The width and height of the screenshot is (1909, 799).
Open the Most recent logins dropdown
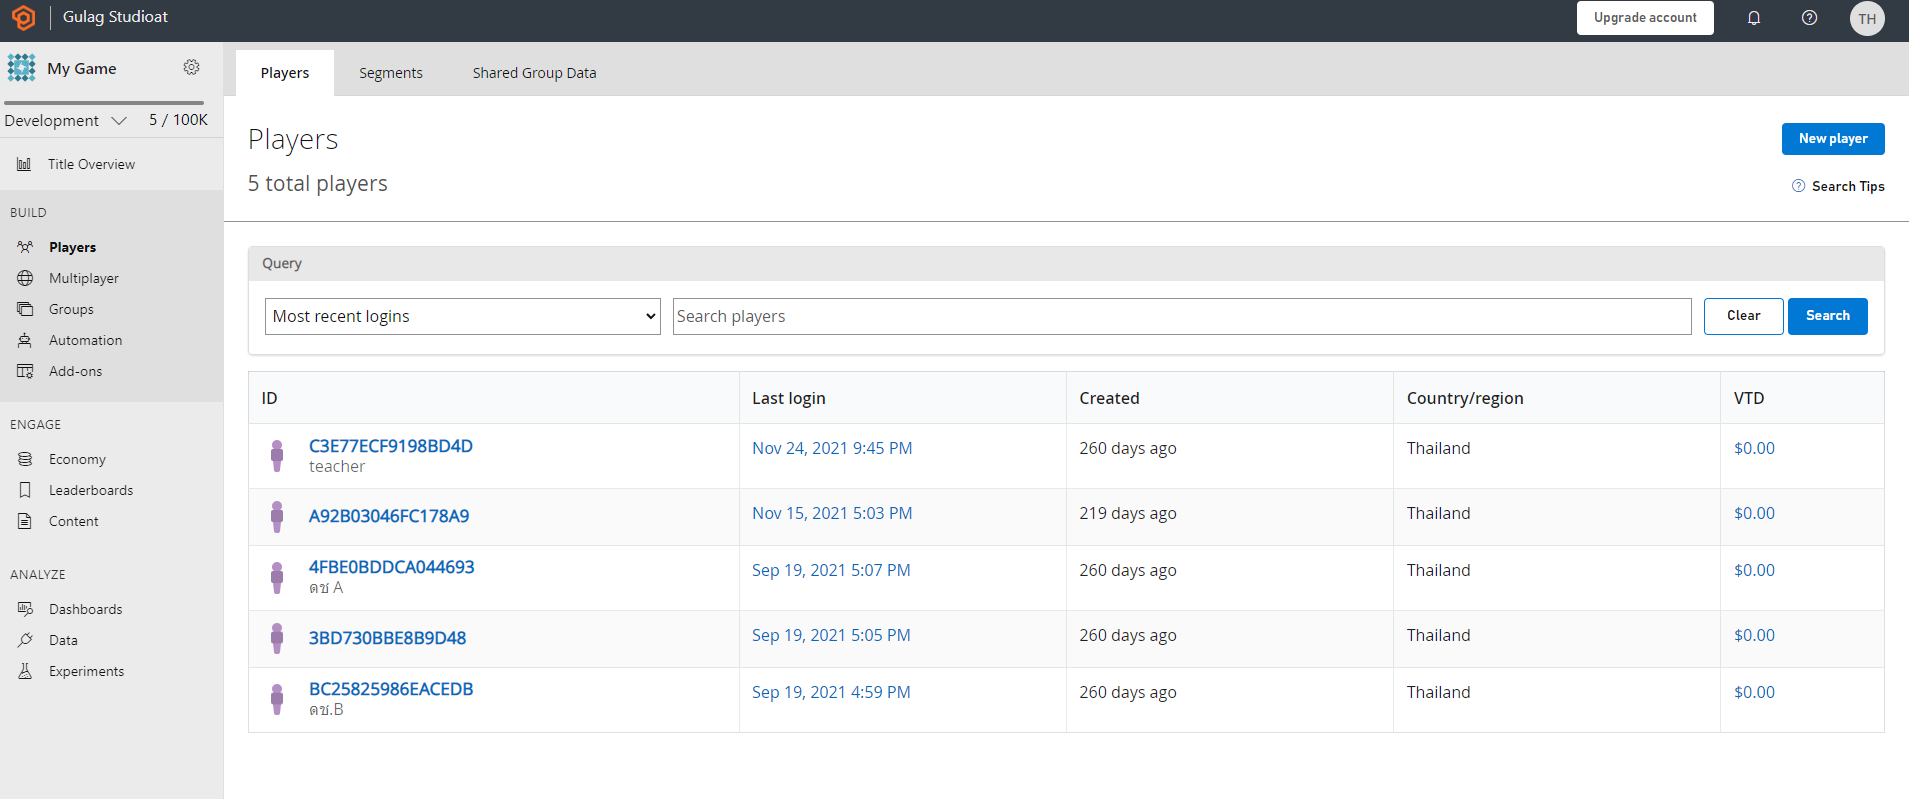[x=462, y=316]
